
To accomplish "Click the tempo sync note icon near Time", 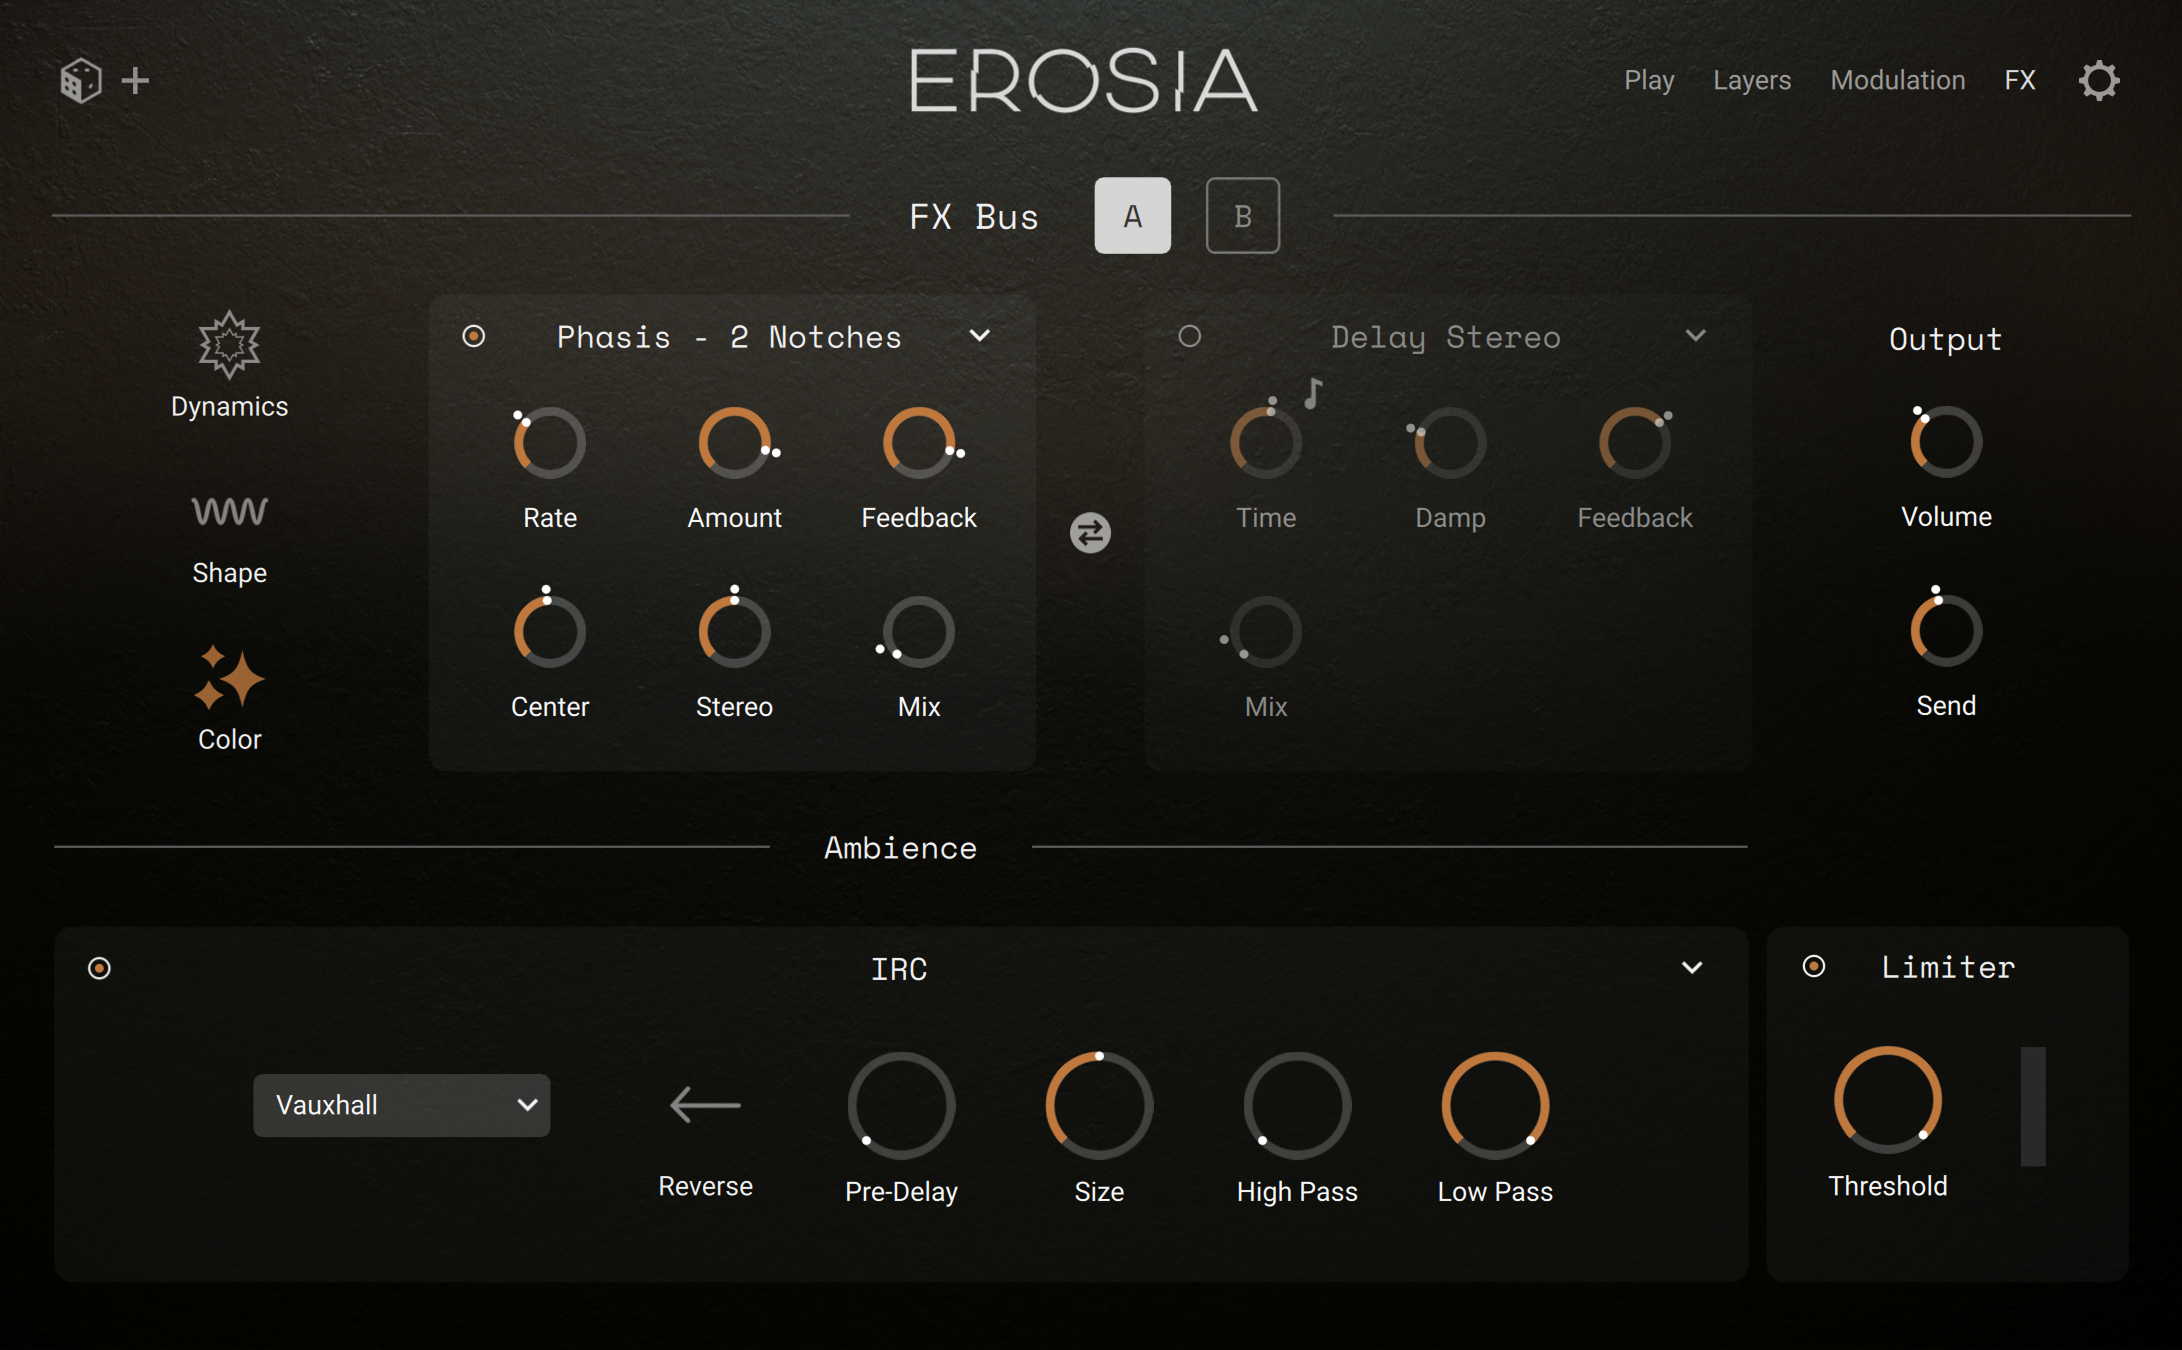I will pos(1313,393).
